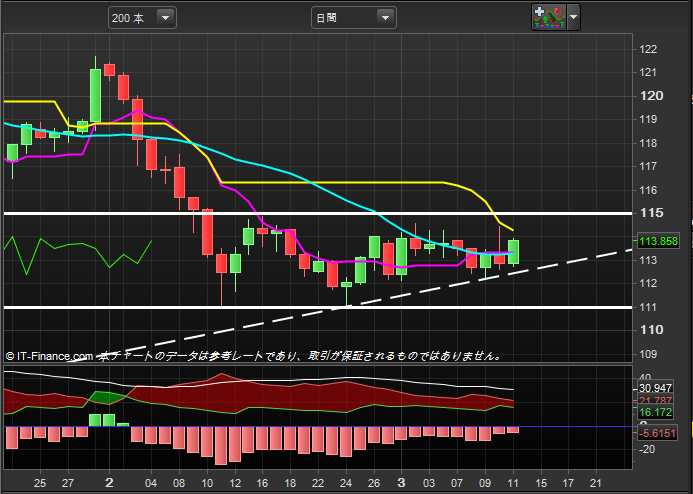Click date label 21 on time axis
The height and width of the screenshot is (494, 693).
(x=596, y=483)
